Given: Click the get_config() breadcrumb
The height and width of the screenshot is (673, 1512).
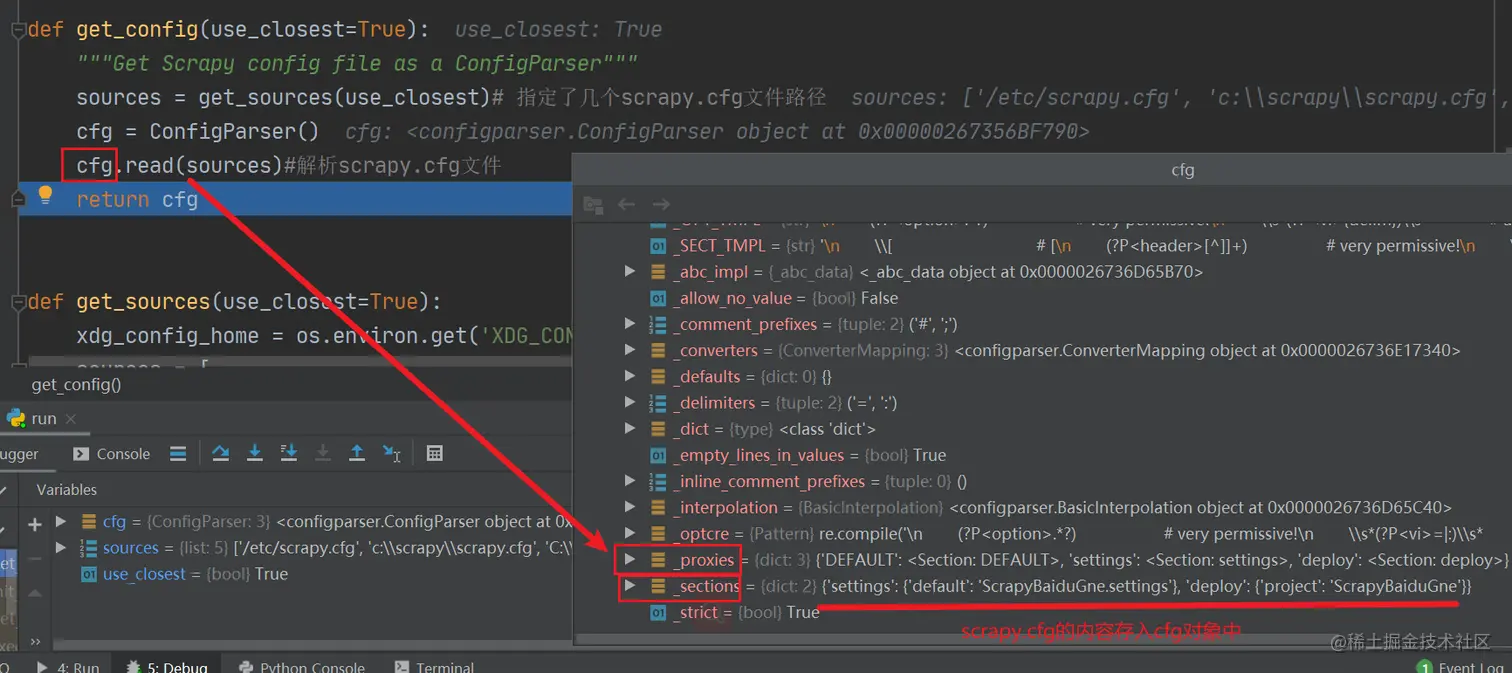Looking at the screenshot, I should 76,384.
